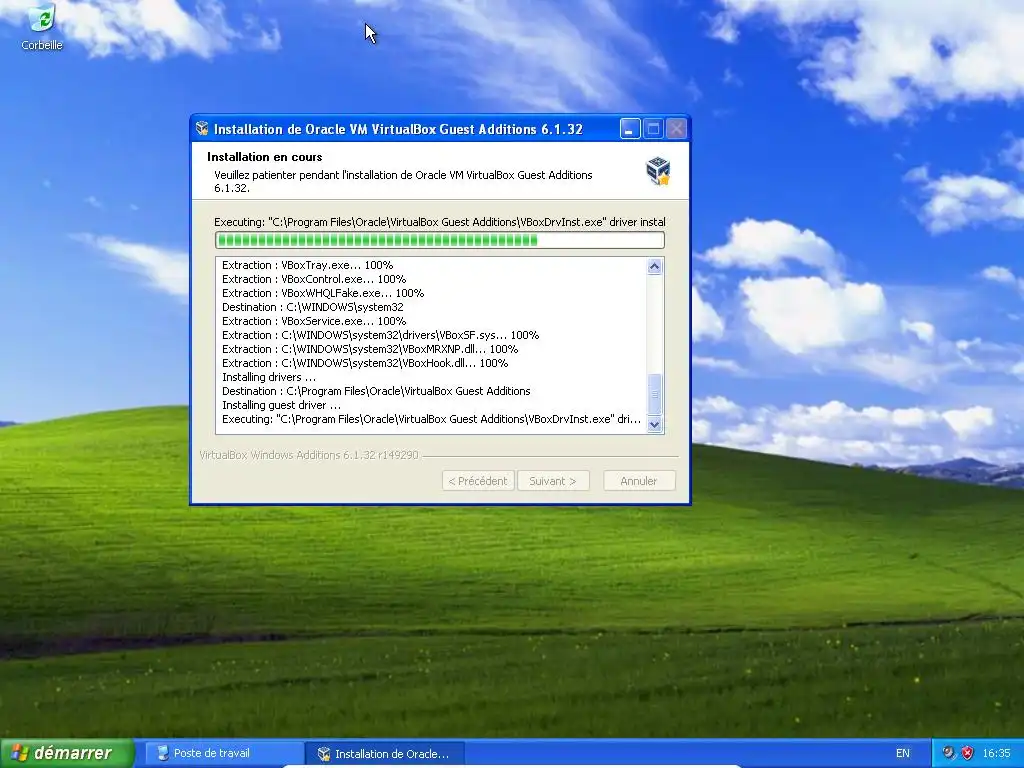Click the log scrollbar down arrow
The image size is (1024, 768).
(x=654, y=424)
